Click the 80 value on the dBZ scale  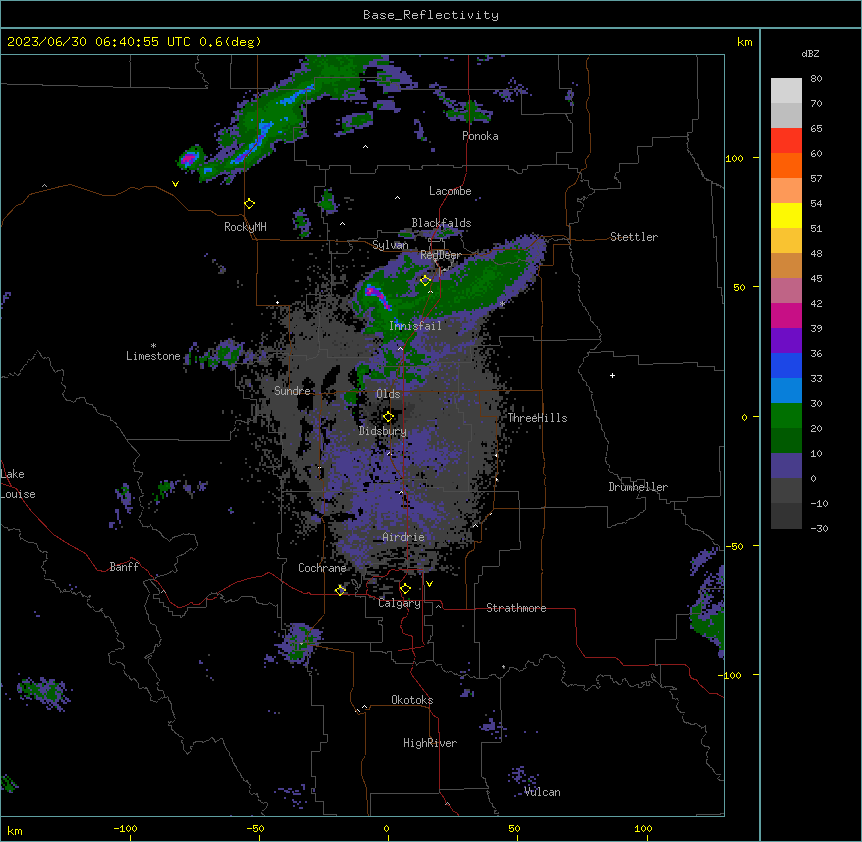[816, 79]
